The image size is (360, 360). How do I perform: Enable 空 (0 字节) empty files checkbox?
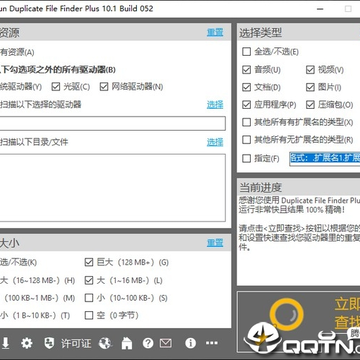click(89, 315)
